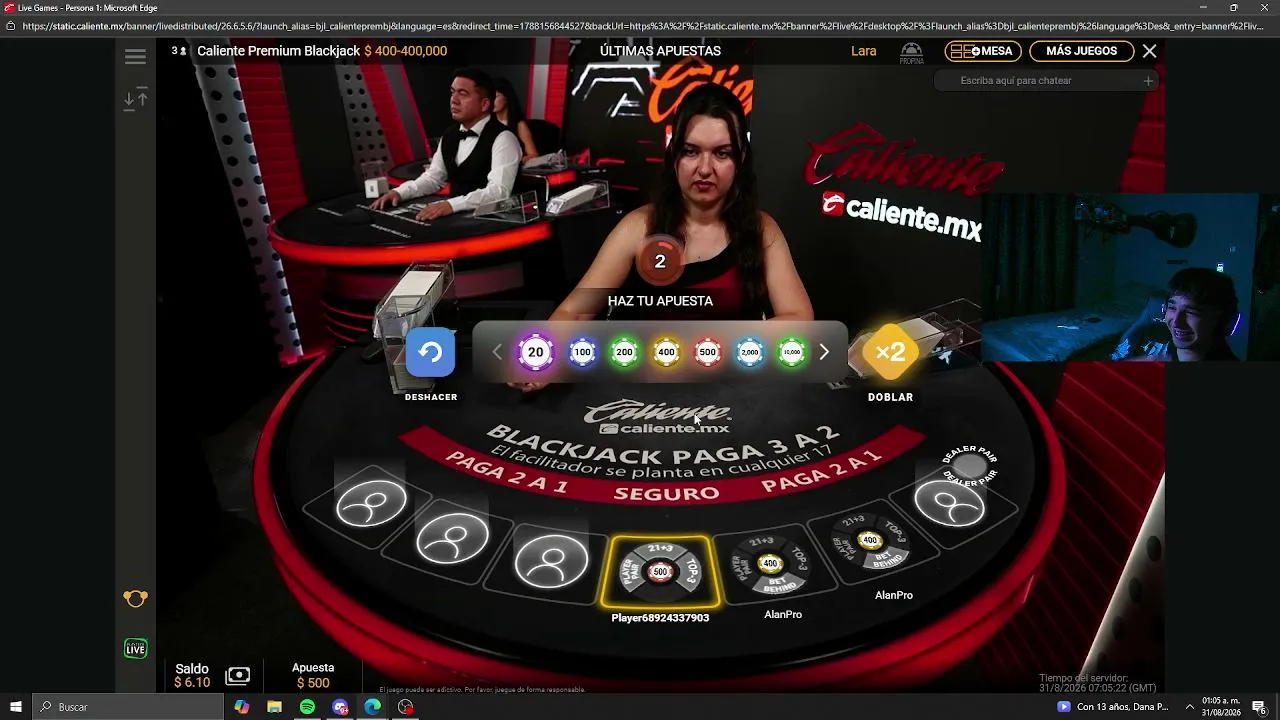1280x720 pixels.
Task: Open the Windows Start menu
Action: point(16,707)
